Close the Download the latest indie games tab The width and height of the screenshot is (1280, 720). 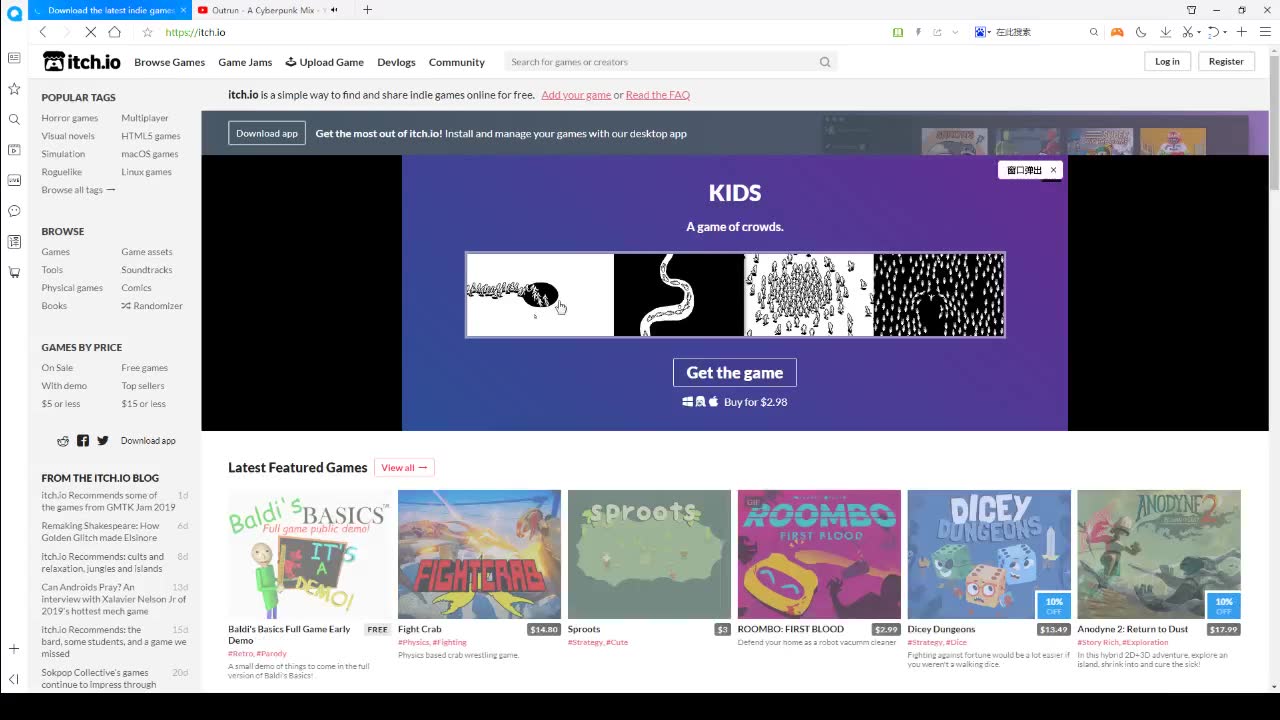tap(183, 10)
